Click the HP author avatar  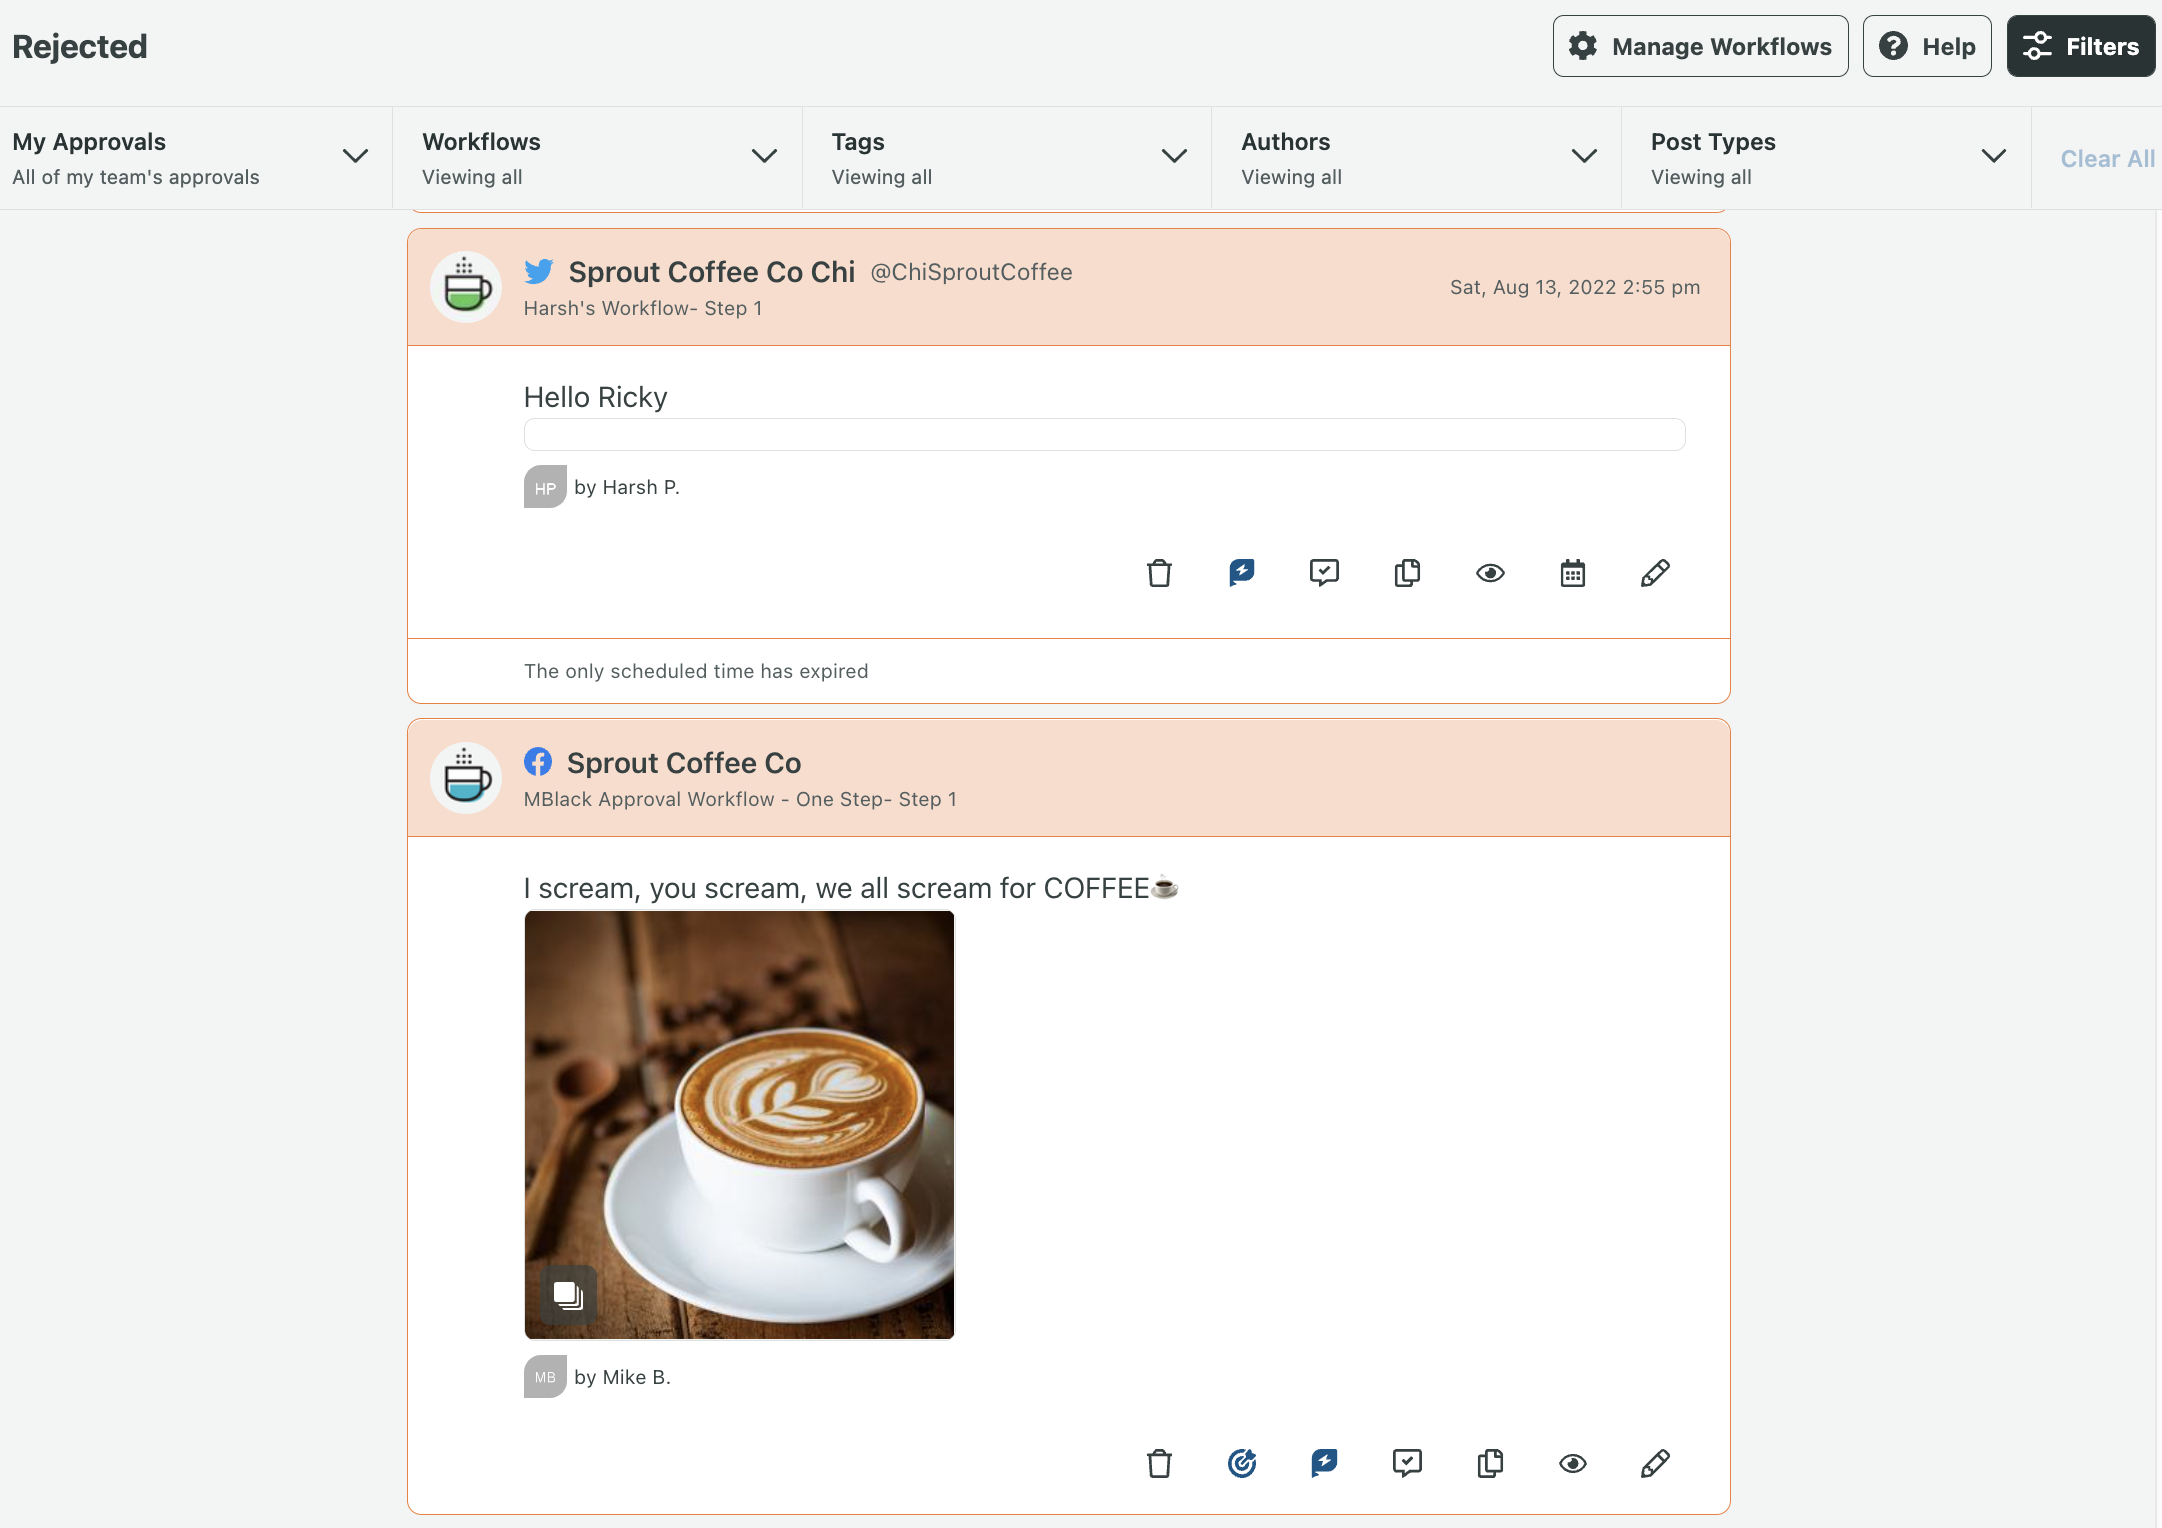pyautogui.click(x=545, y=487)
